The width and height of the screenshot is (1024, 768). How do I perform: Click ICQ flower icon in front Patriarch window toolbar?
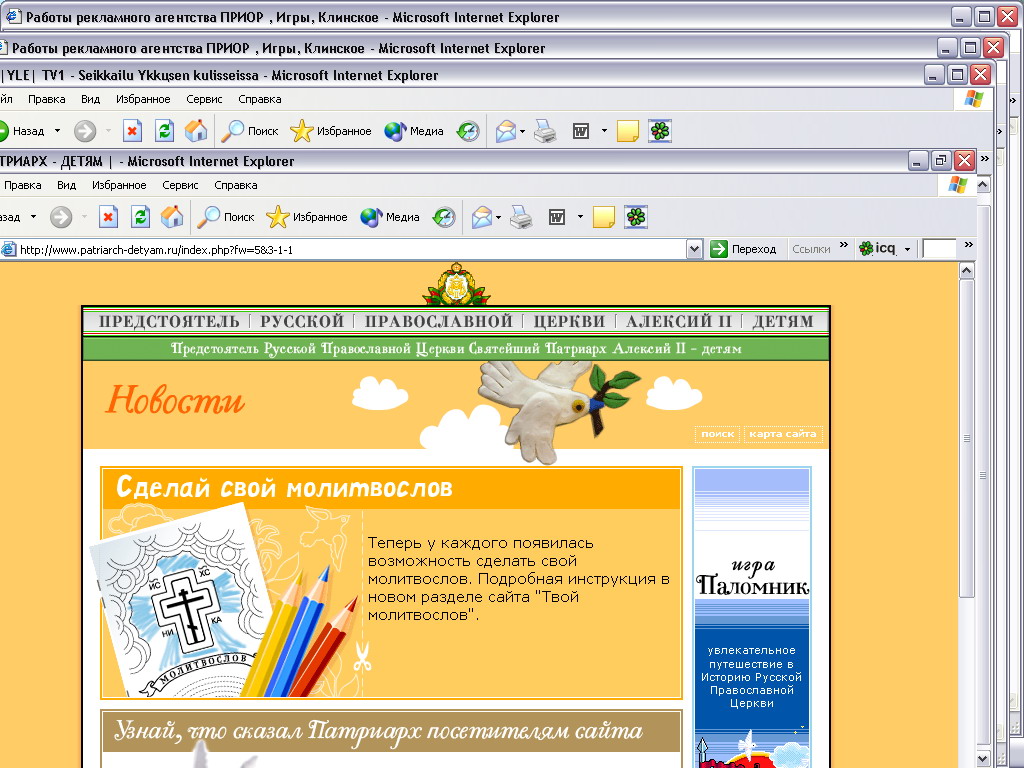click(x=636, y=217)
